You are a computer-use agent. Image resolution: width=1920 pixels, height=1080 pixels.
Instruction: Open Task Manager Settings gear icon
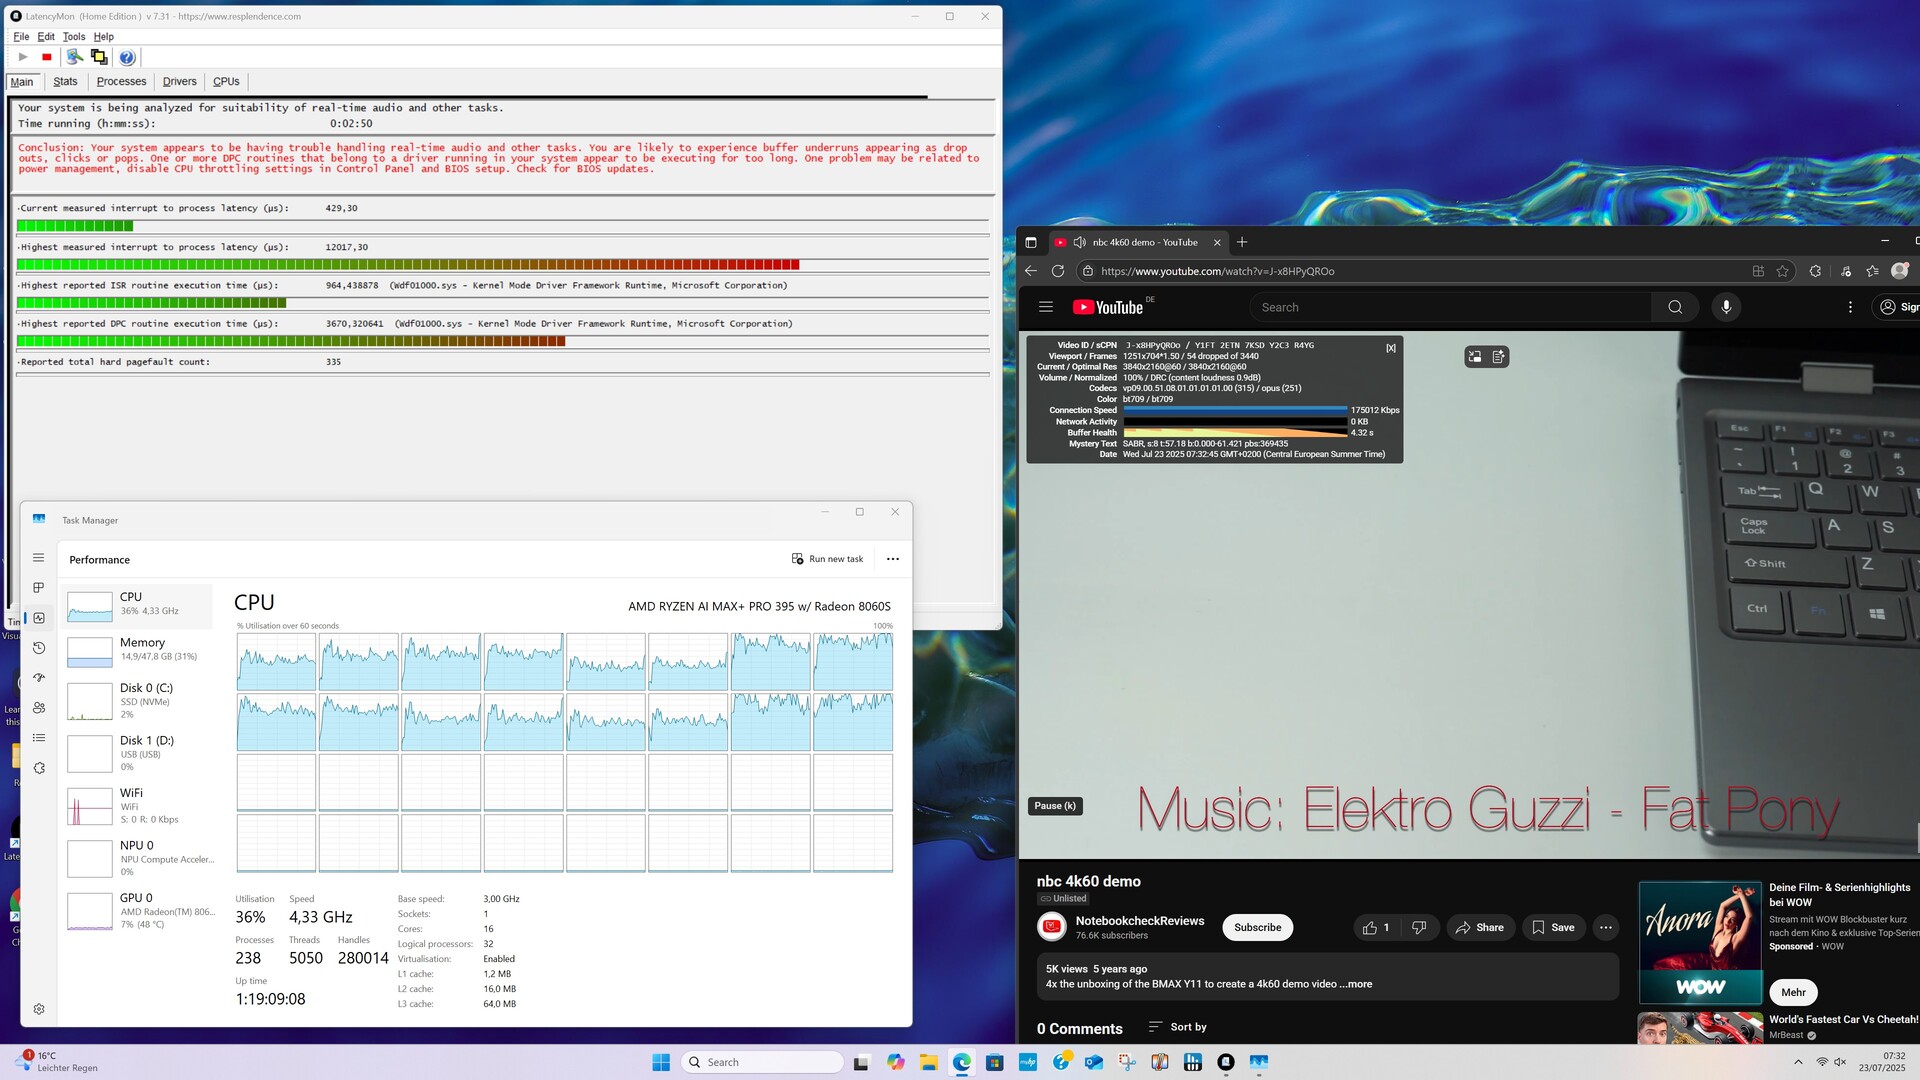pyautogui.click(x=39, y=1009)
